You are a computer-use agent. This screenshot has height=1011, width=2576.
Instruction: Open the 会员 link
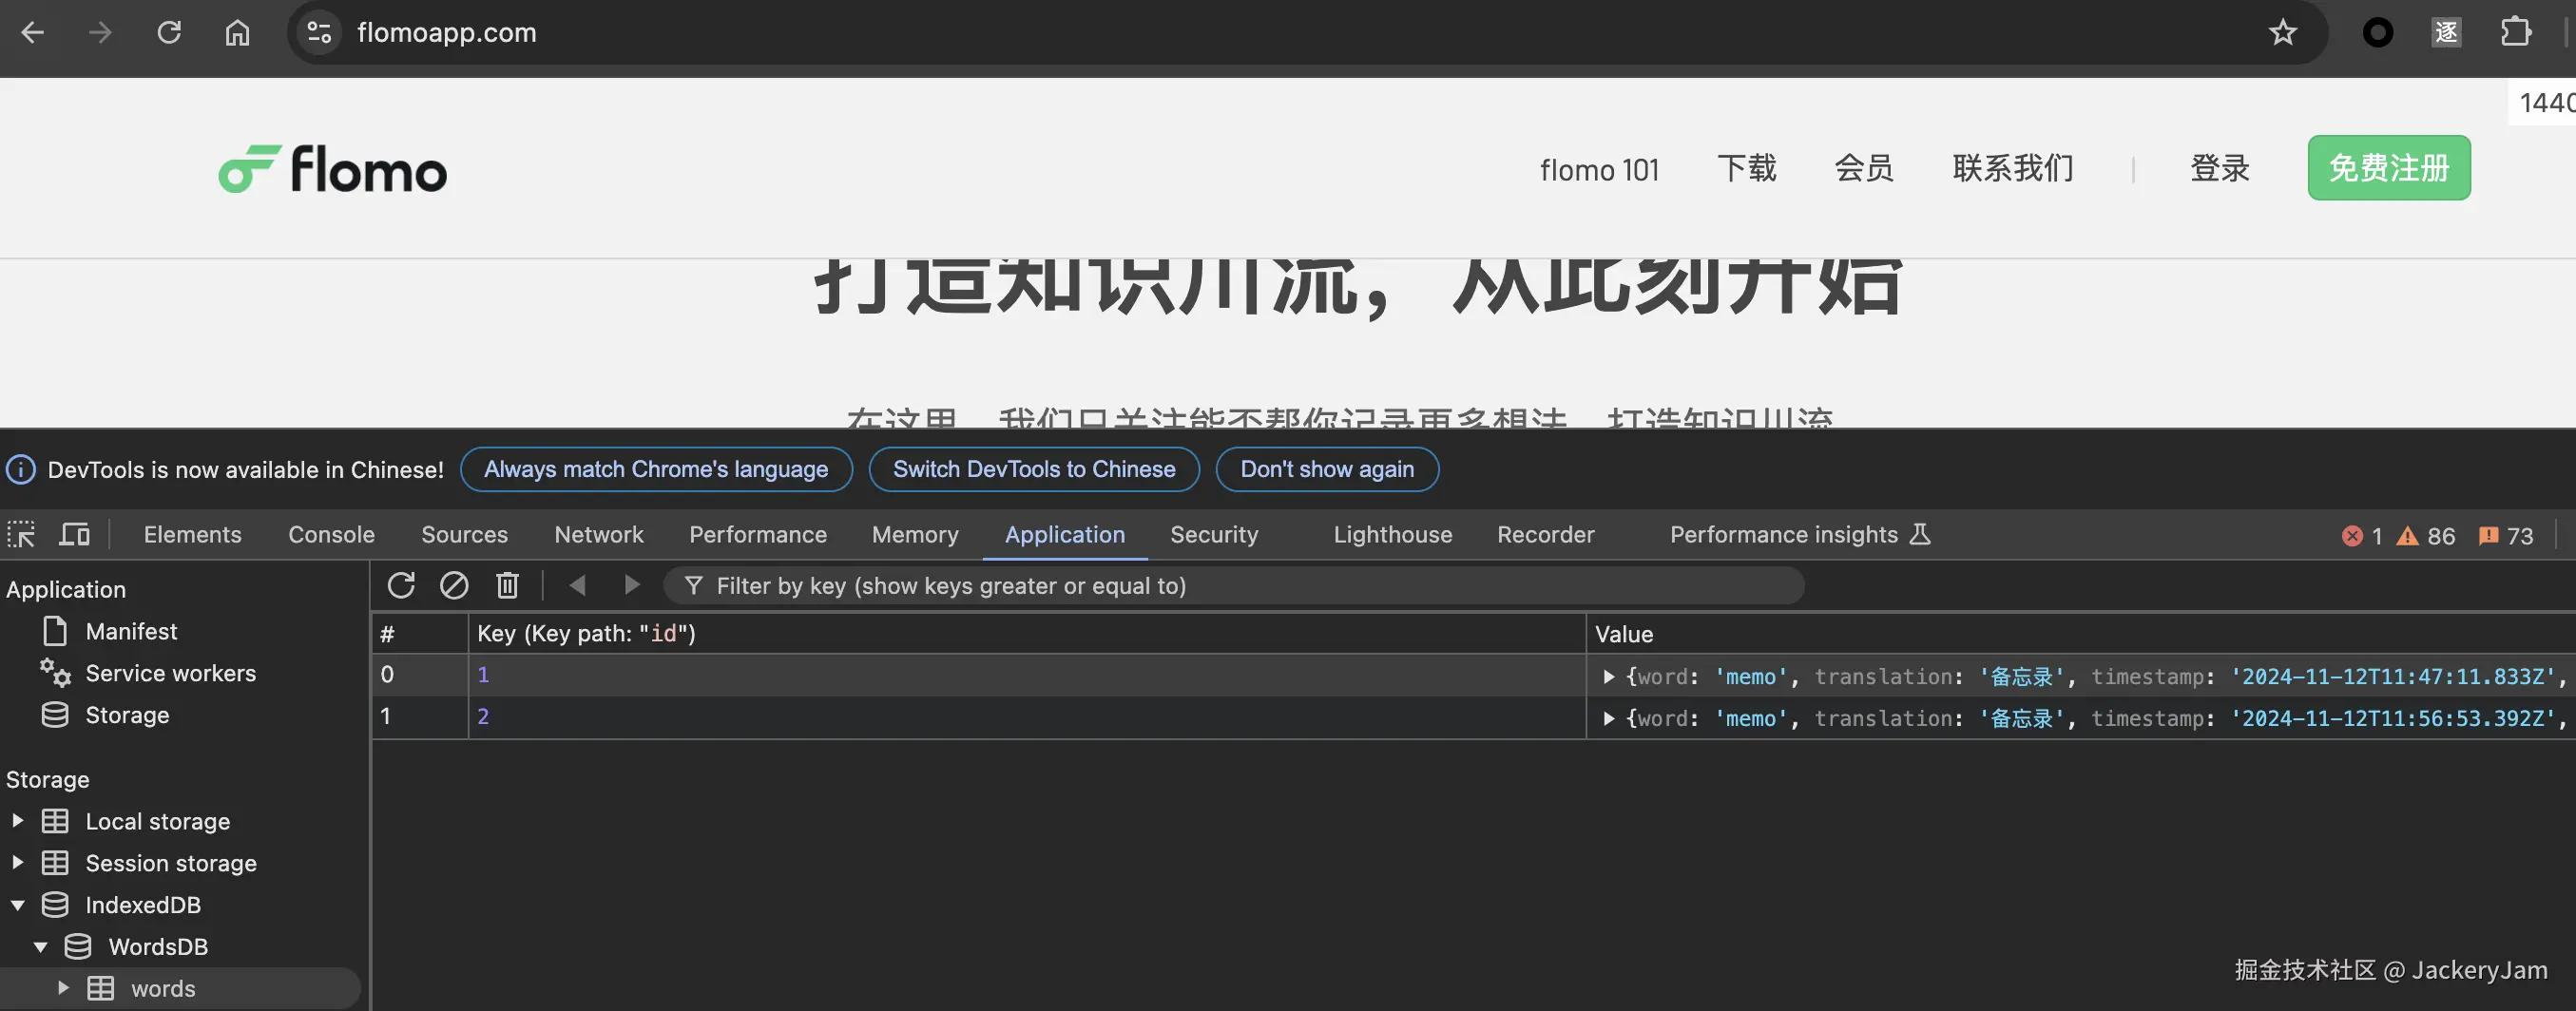coord(1863,168)
